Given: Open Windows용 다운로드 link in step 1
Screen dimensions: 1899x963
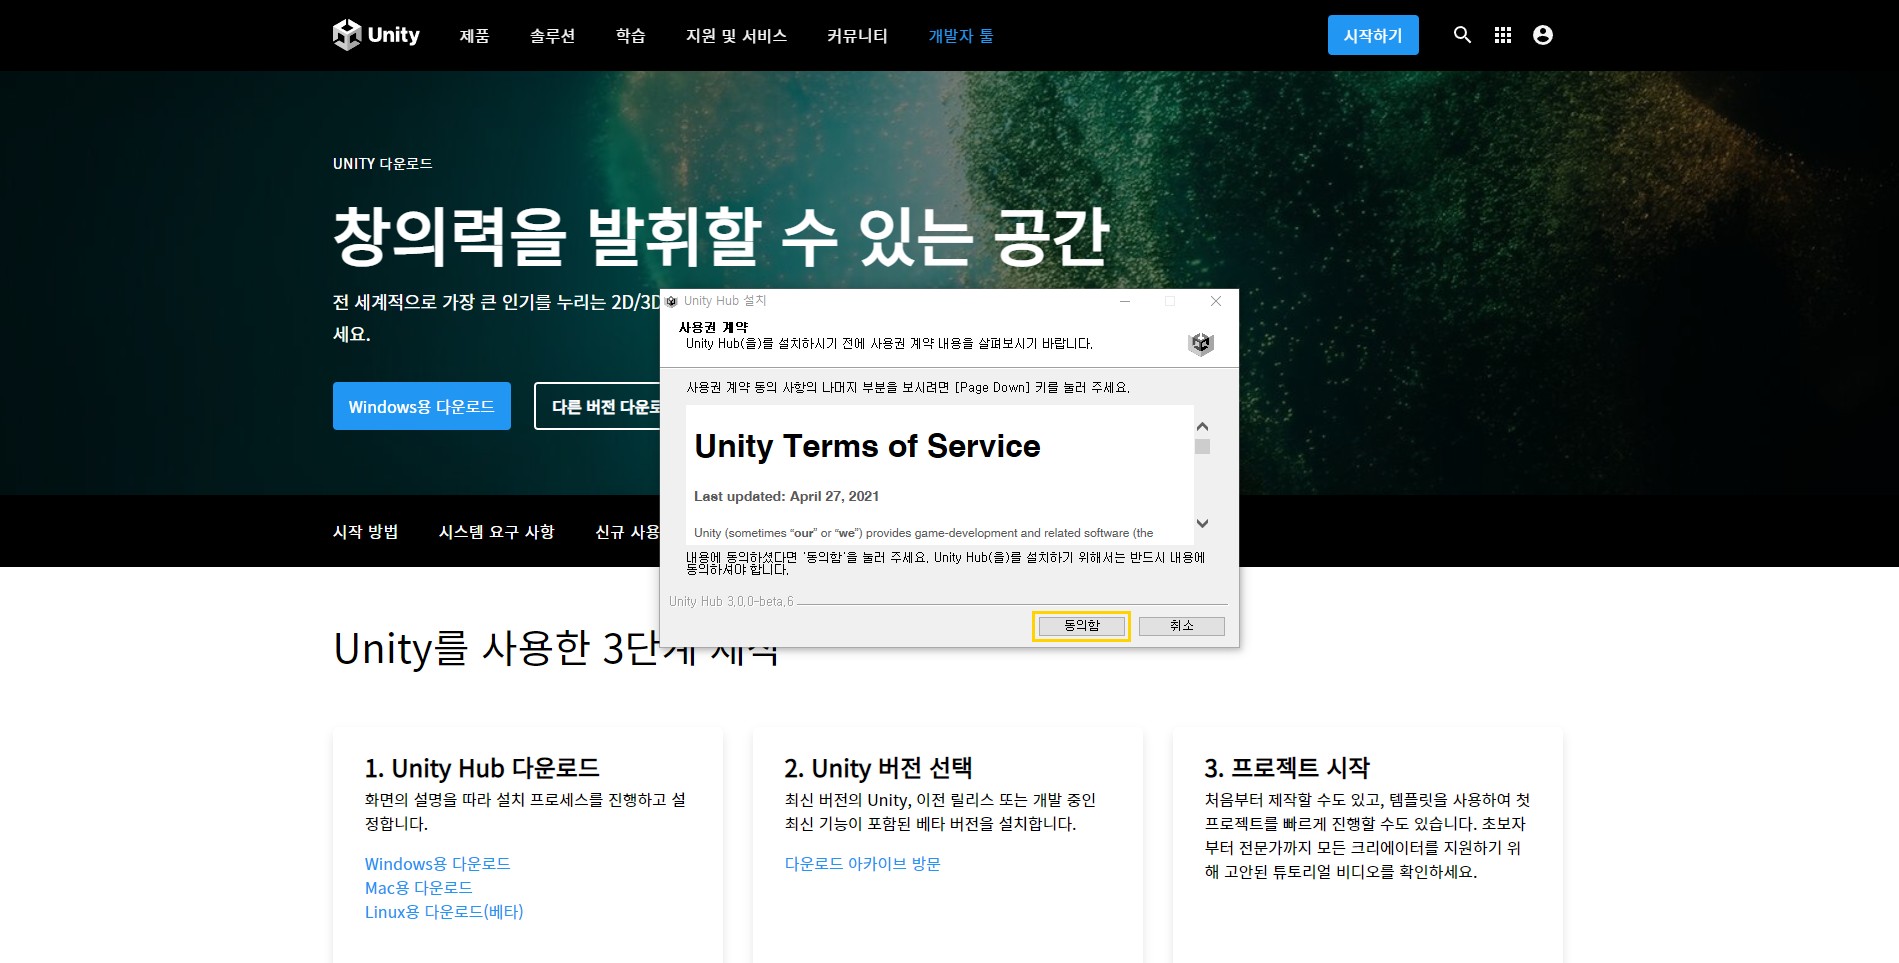Looking at the screenshot, I should (x=437, y=864).
